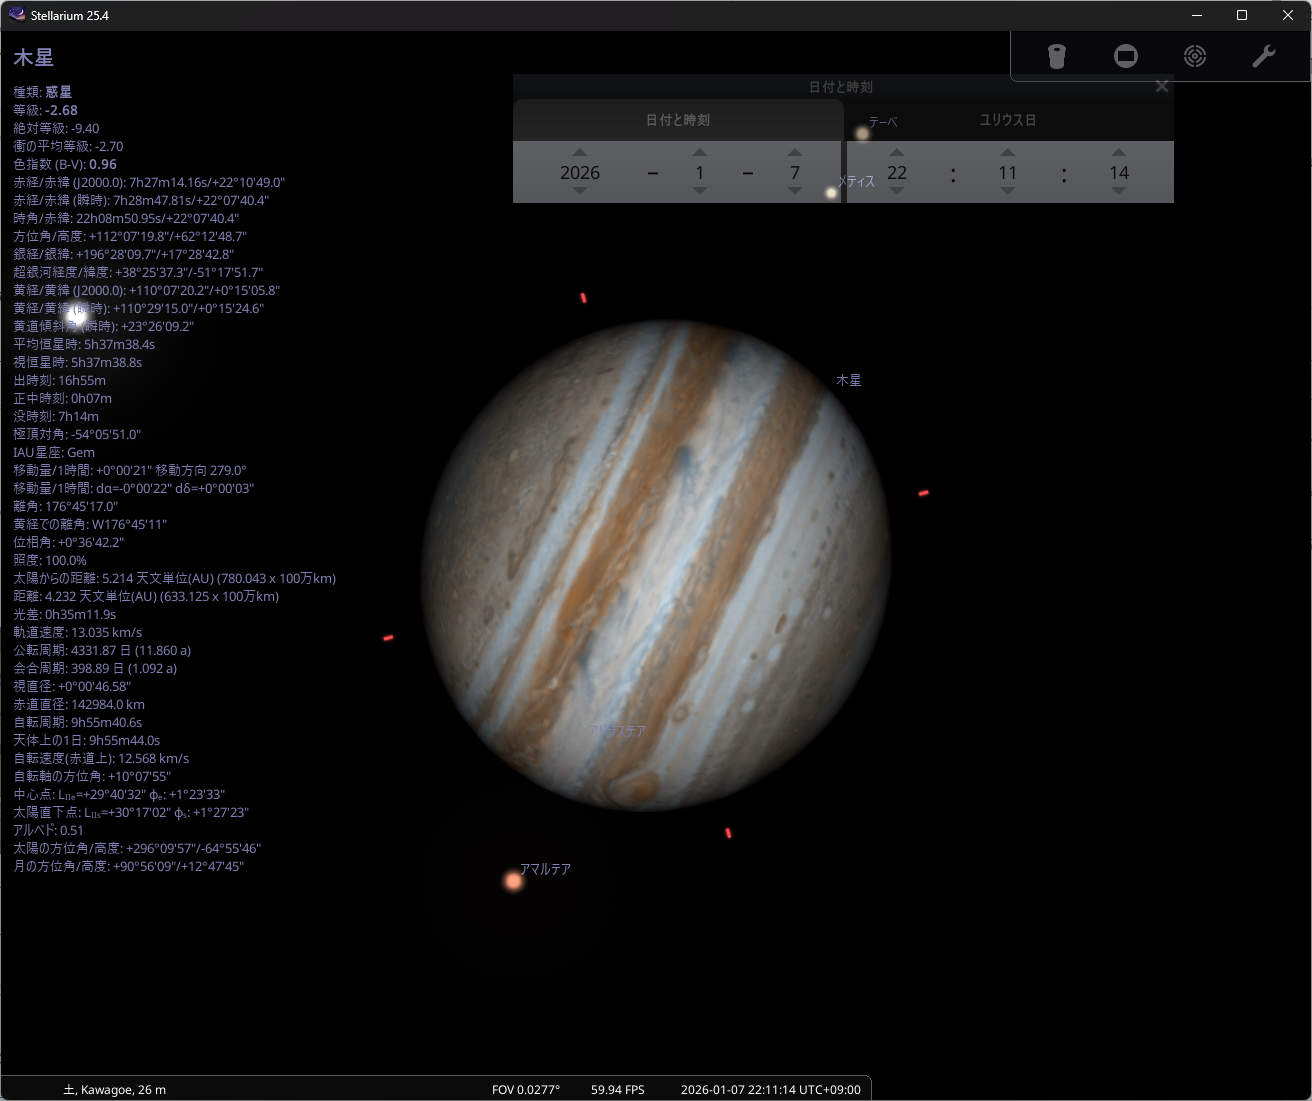The height and width of the screenshot is (1101, 1312).
Task: Toggle the Telrad sight icon
Action: coord(1195,56)
